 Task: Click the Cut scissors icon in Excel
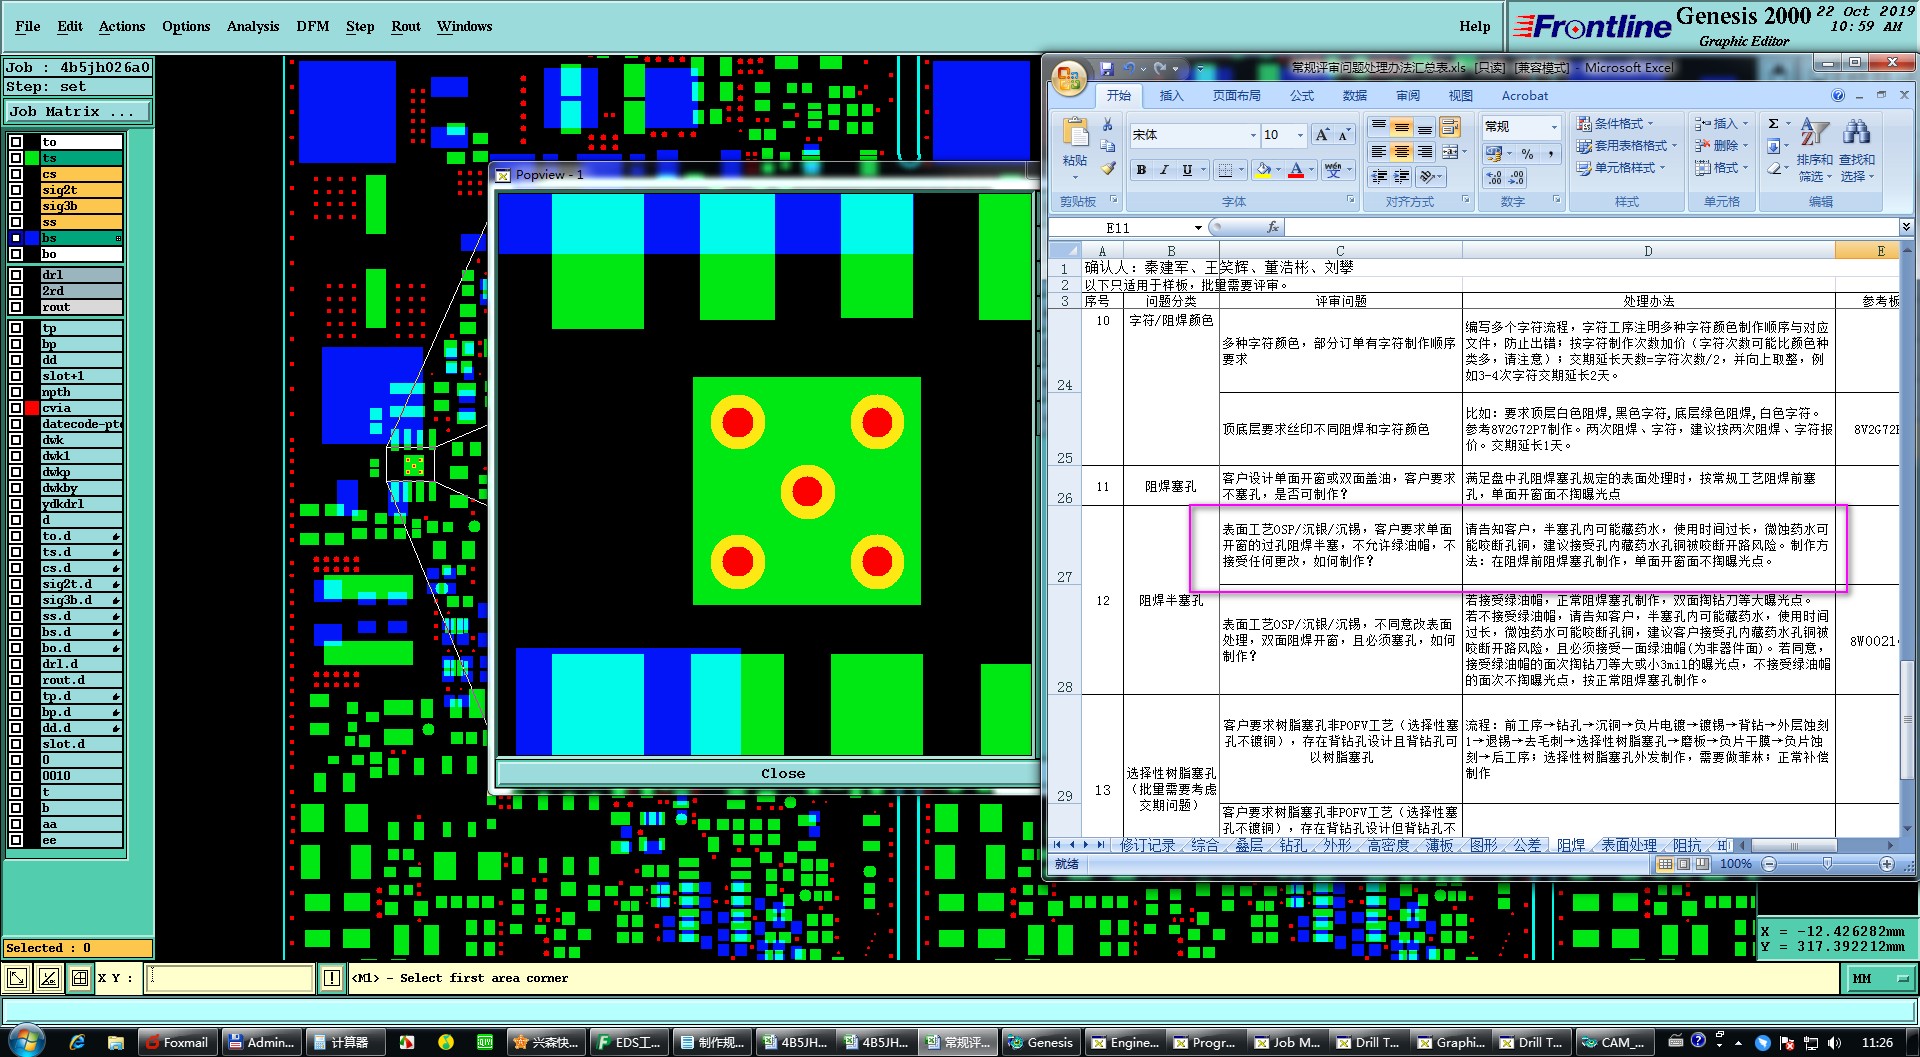tap(1107, 124)
